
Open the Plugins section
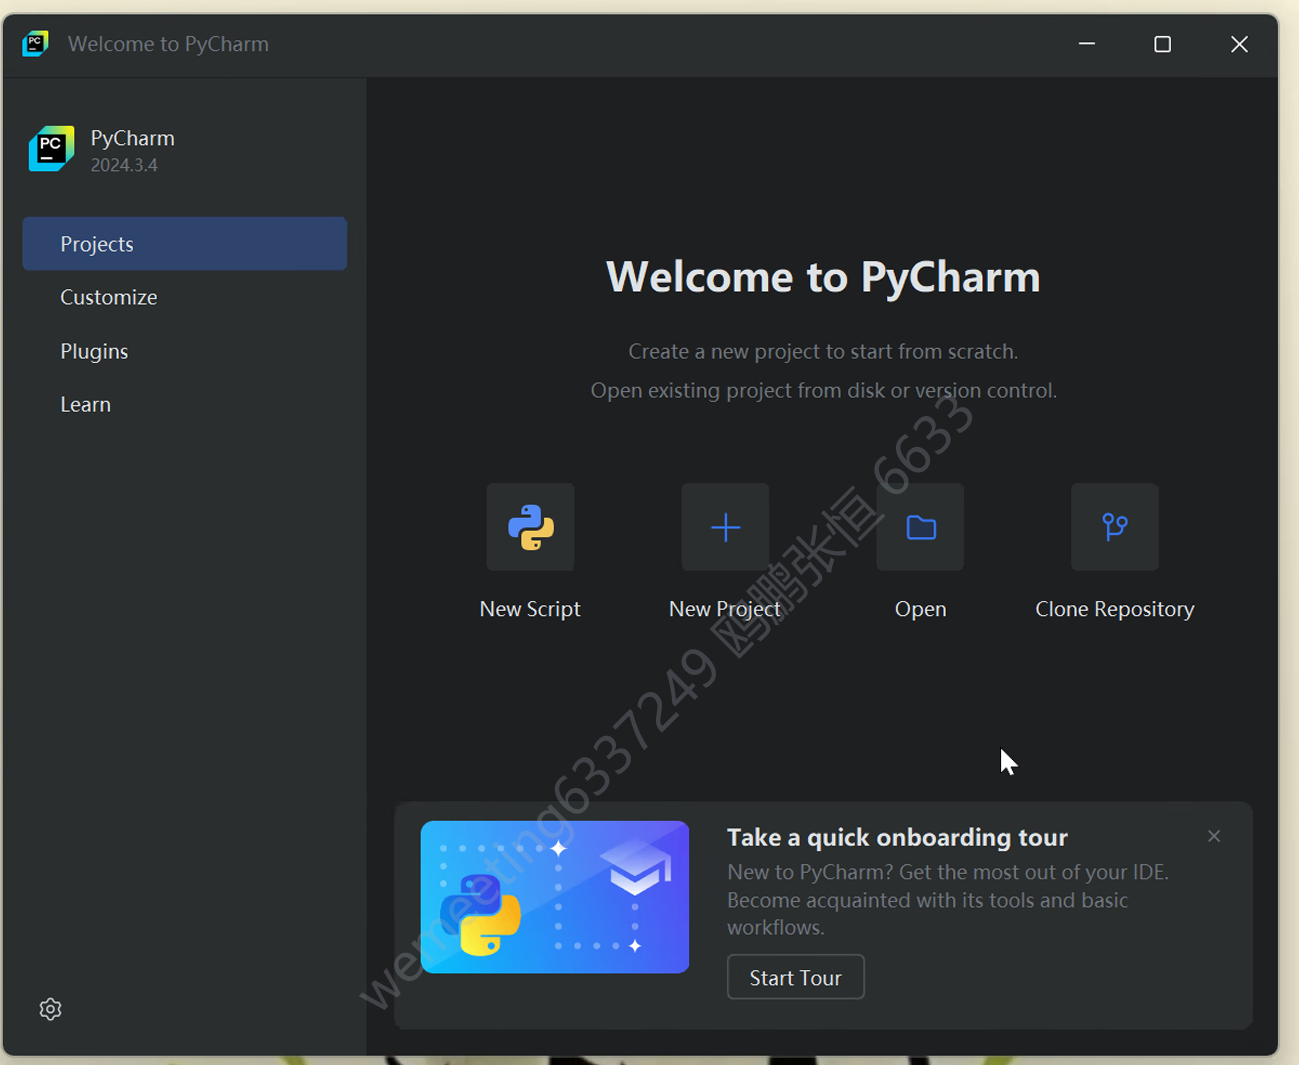point(94,351)
